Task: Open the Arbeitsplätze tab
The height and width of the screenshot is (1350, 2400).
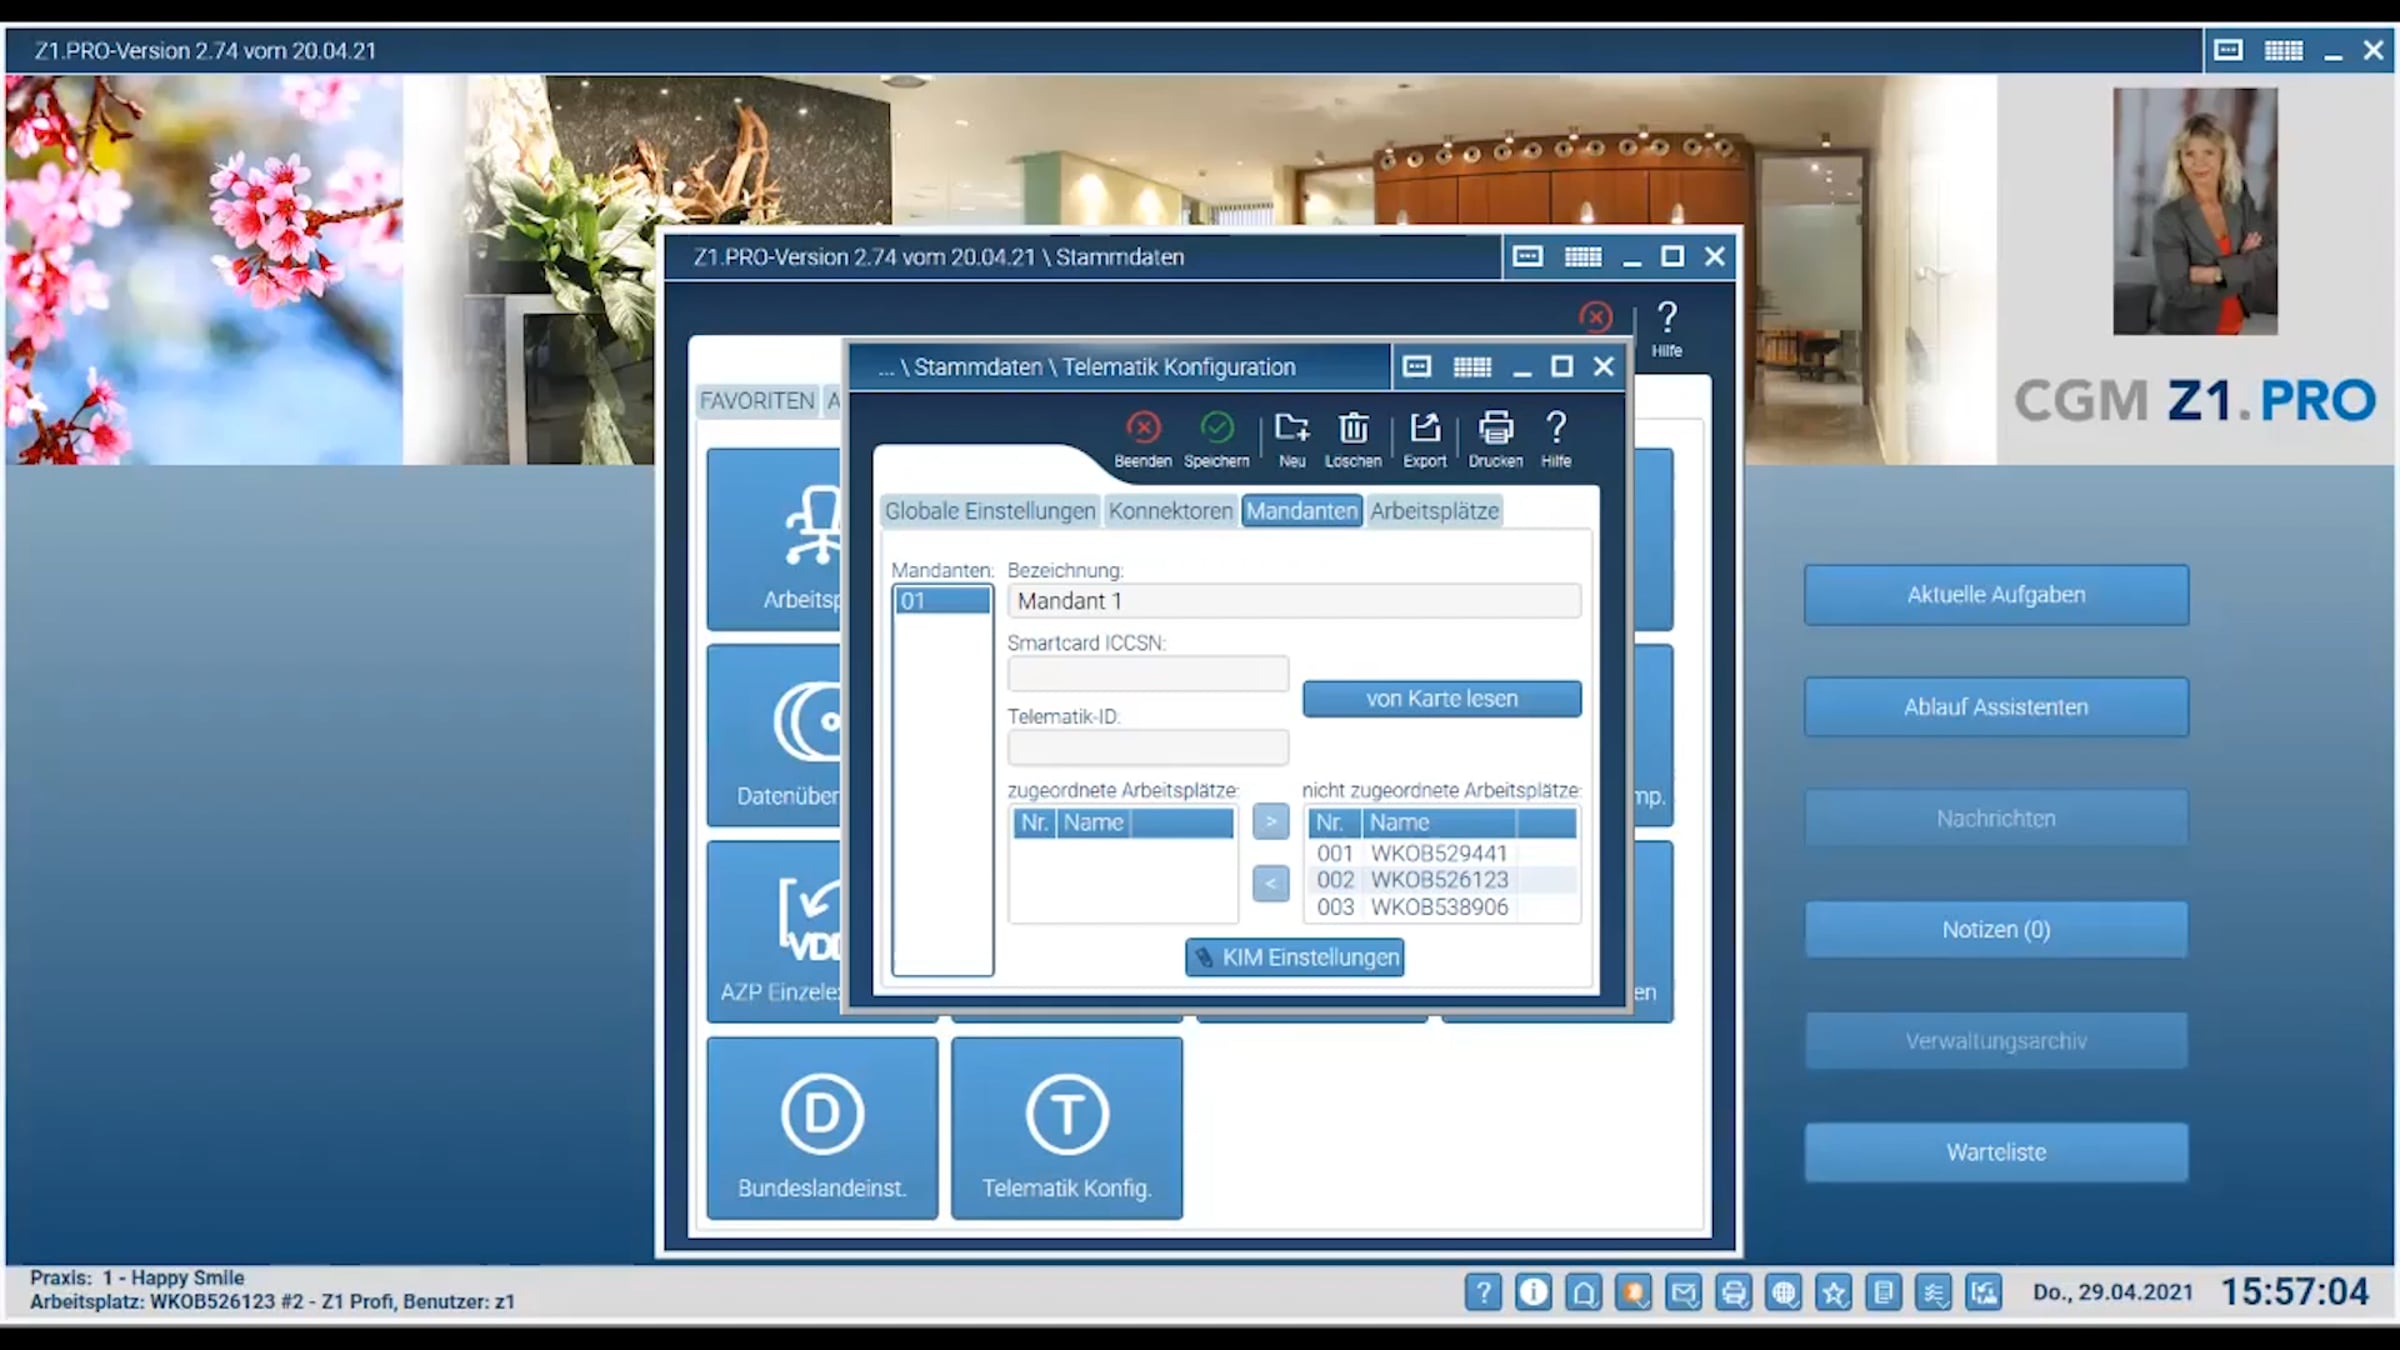Action: pos(1434,511)
